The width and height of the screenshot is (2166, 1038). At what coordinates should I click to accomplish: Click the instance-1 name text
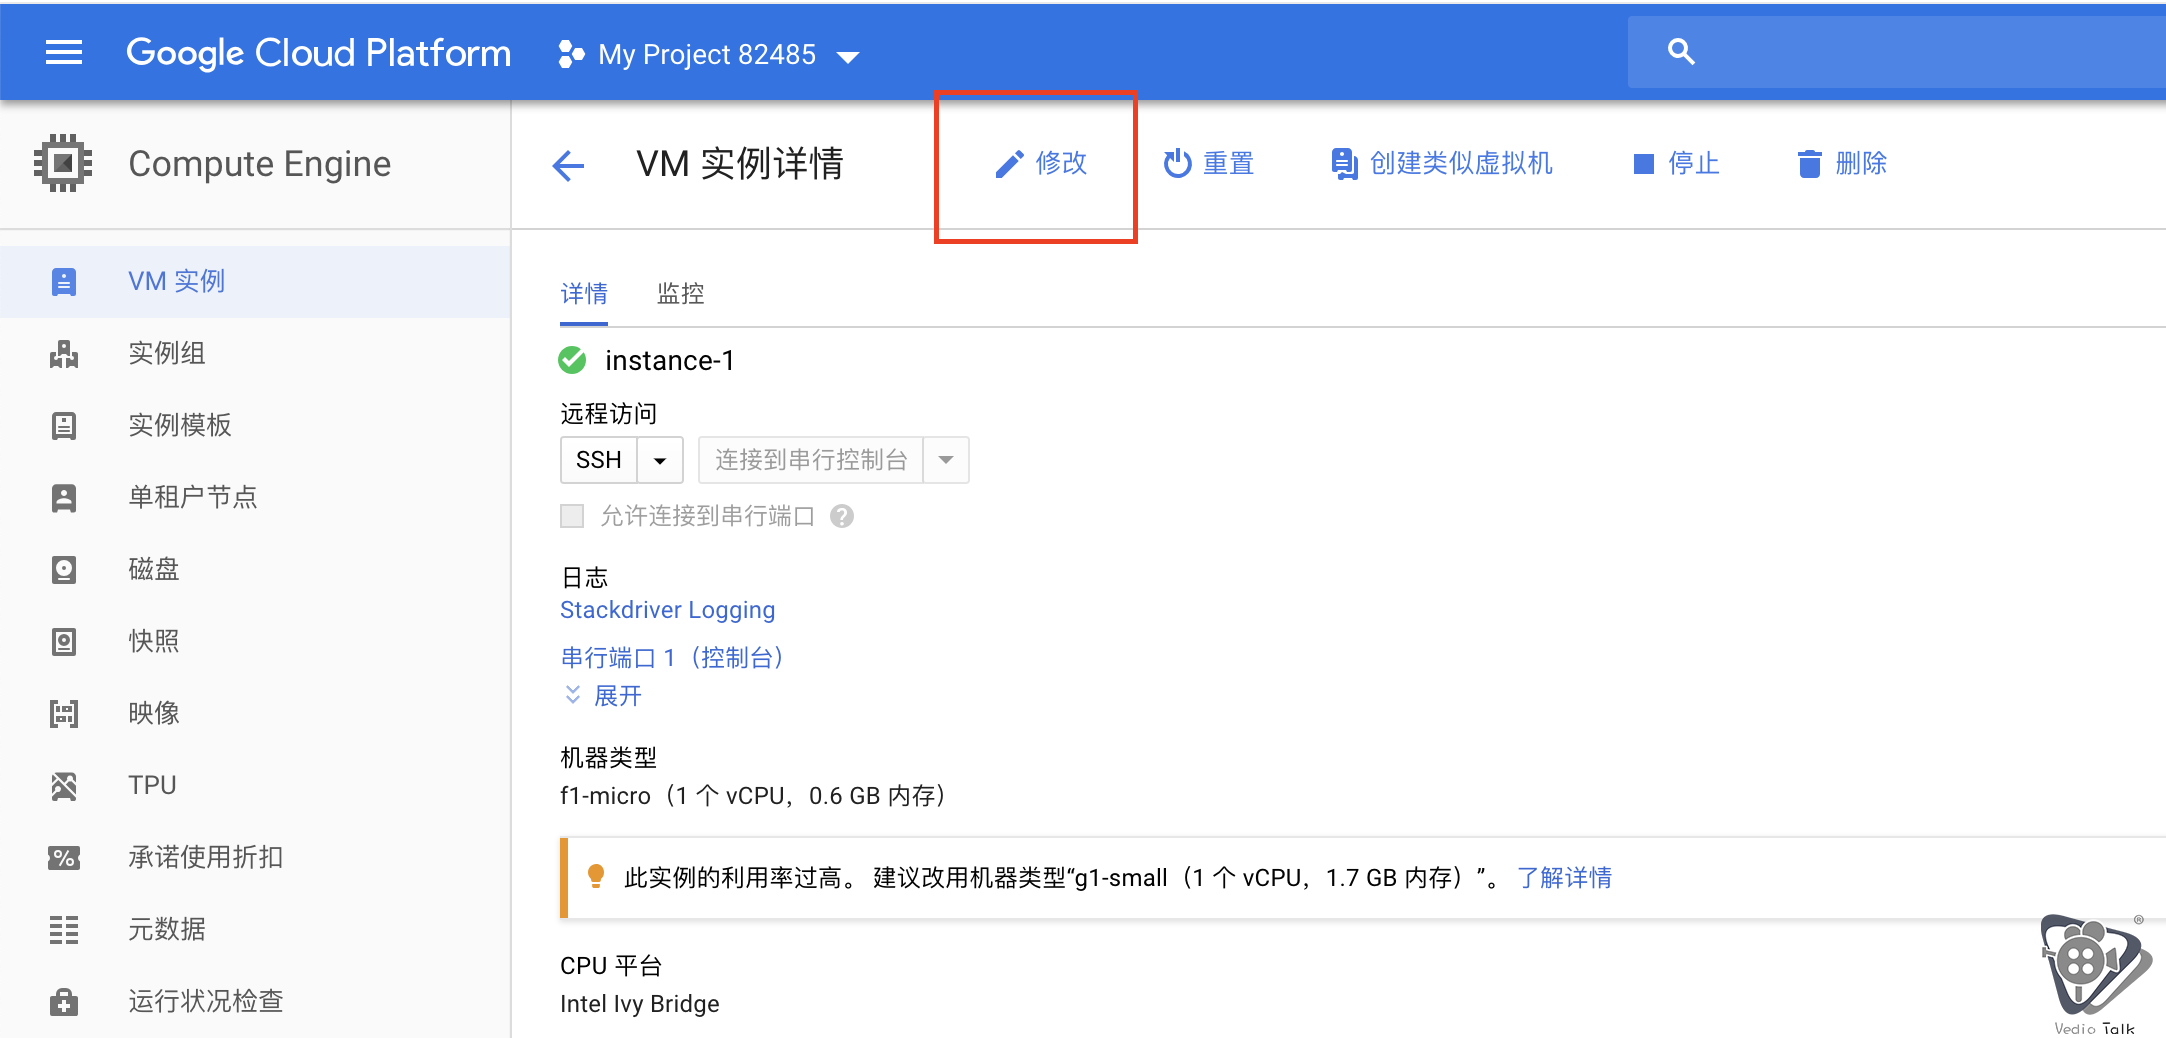point(670,360)
